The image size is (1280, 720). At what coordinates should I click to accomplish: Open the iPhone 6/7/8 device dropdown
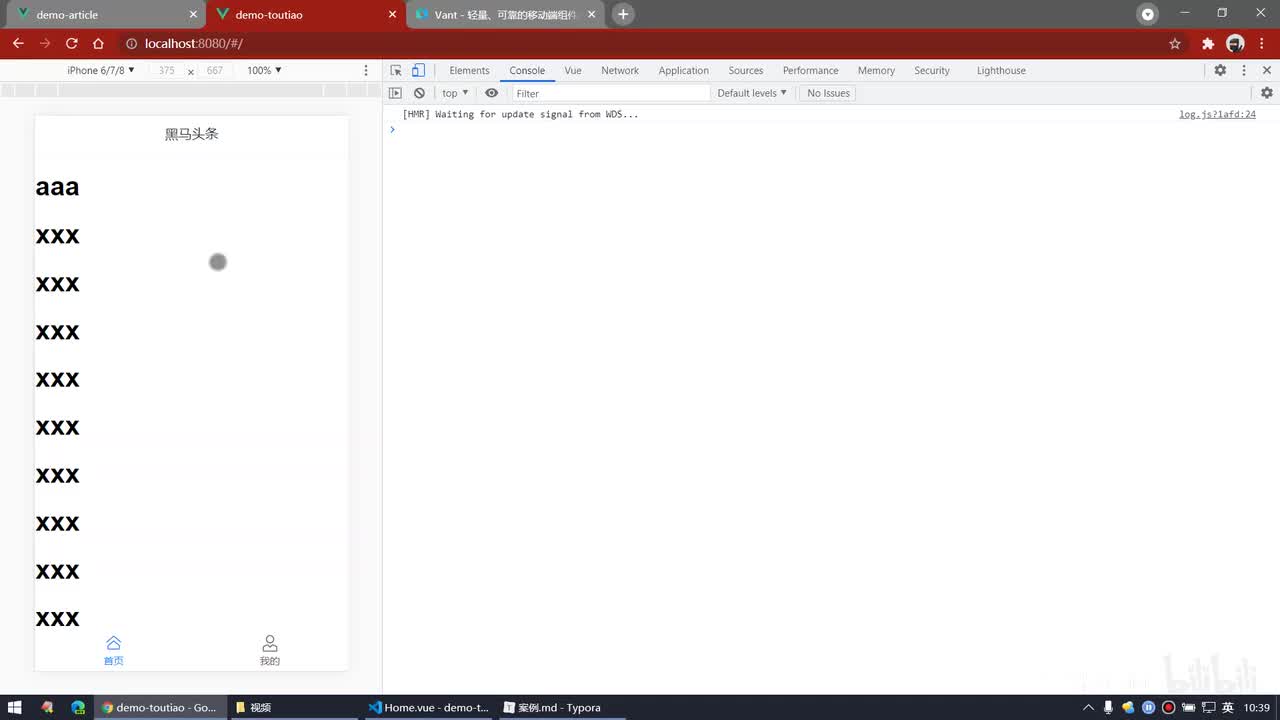(x=101, y=70)
